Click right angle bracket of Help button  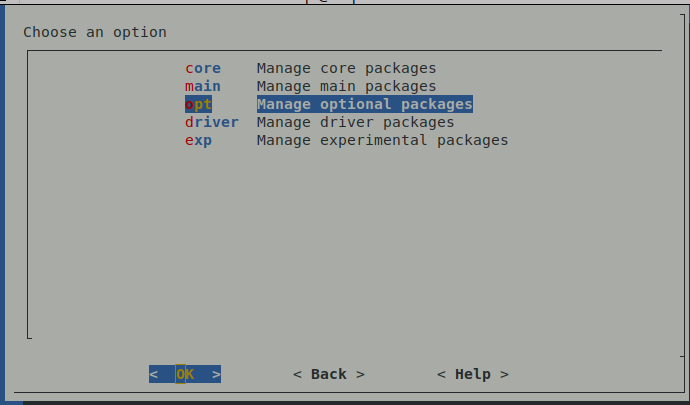[x=505, y=374]
